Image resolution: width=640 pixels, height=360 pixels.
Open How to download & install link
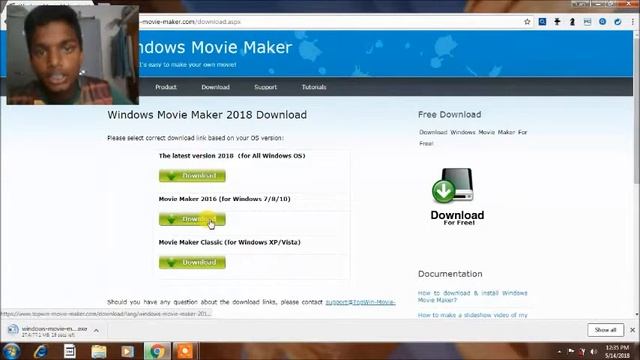(473, 296)
